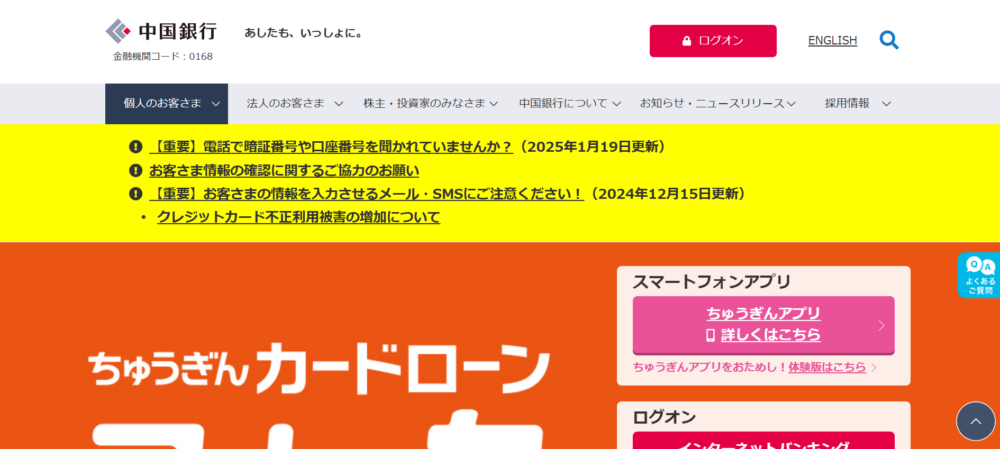Click the chevron arrow on ちゅうぎんアプリ button
This screenshot has height=449, width=1000.
pyautogui.click(x=881, y=325)
